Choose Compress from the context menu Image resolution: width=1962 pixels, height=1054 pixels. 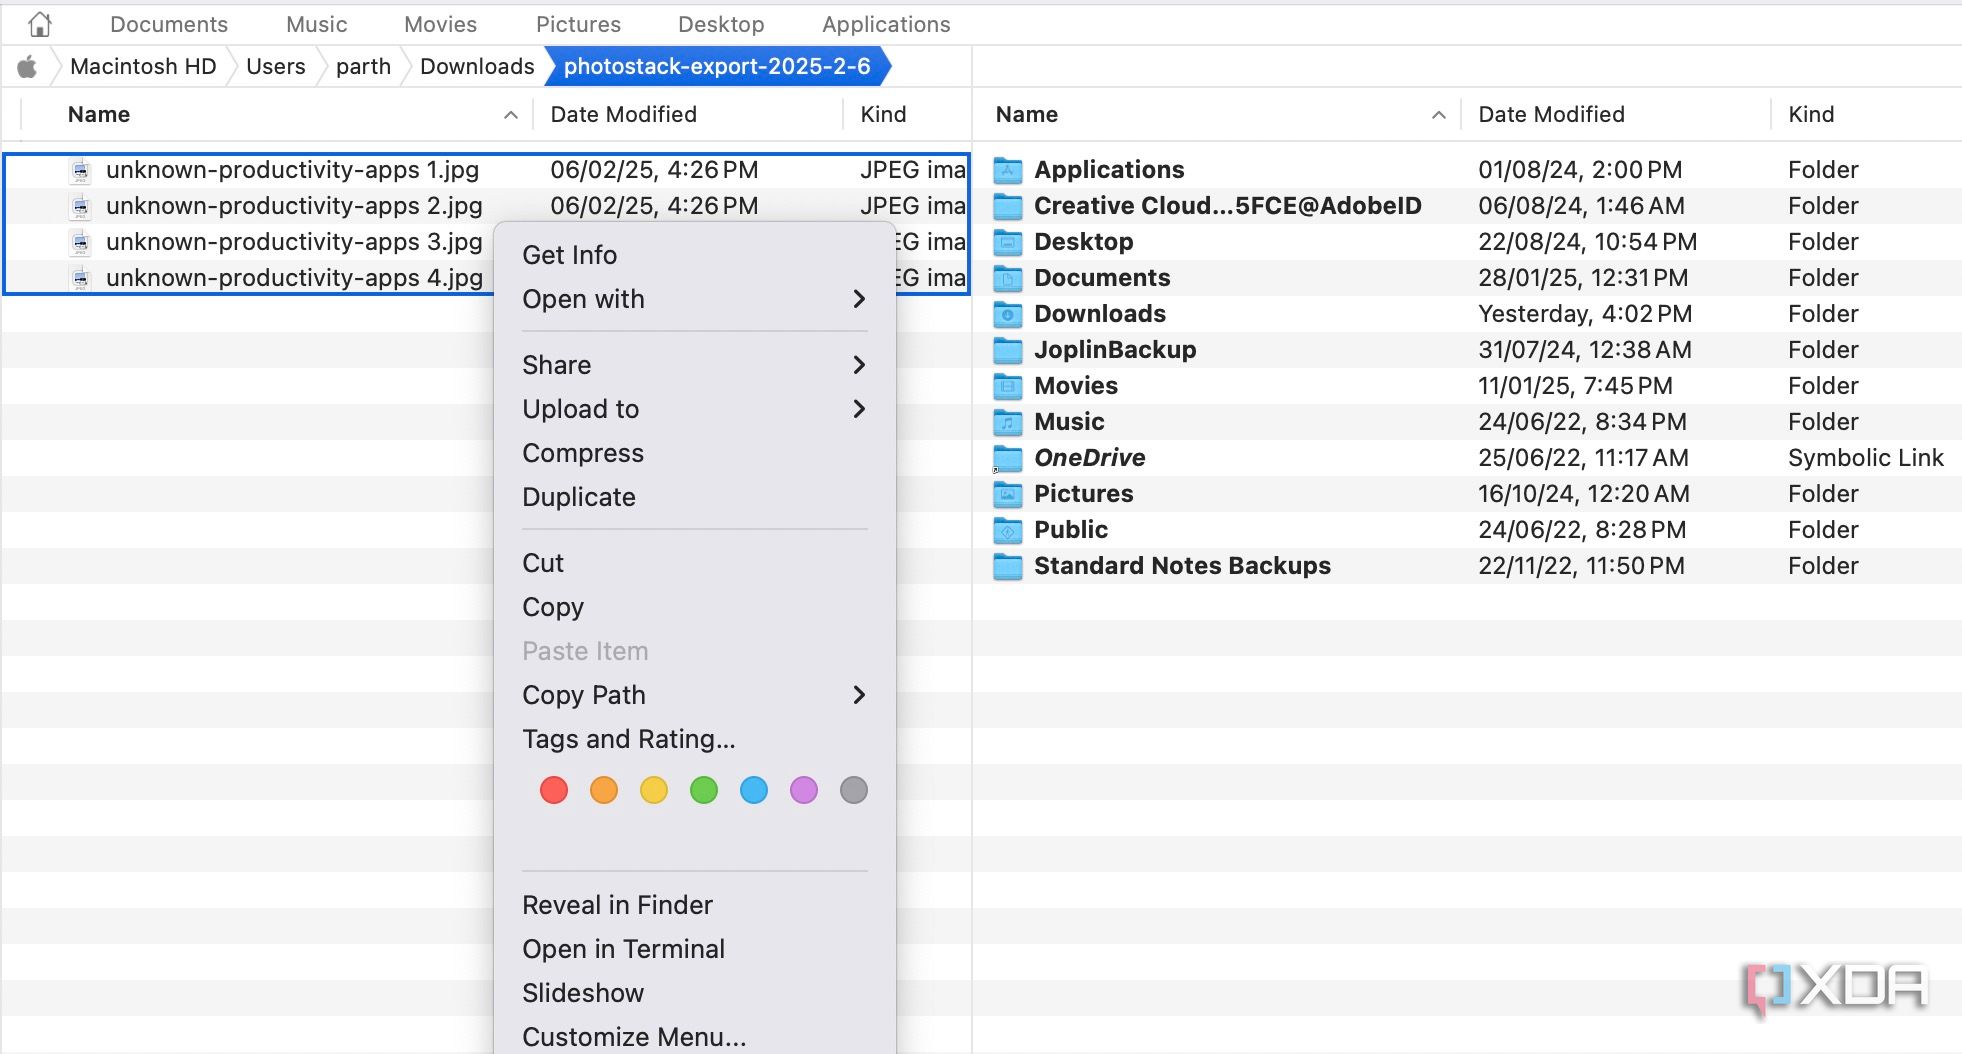[582, 453]
